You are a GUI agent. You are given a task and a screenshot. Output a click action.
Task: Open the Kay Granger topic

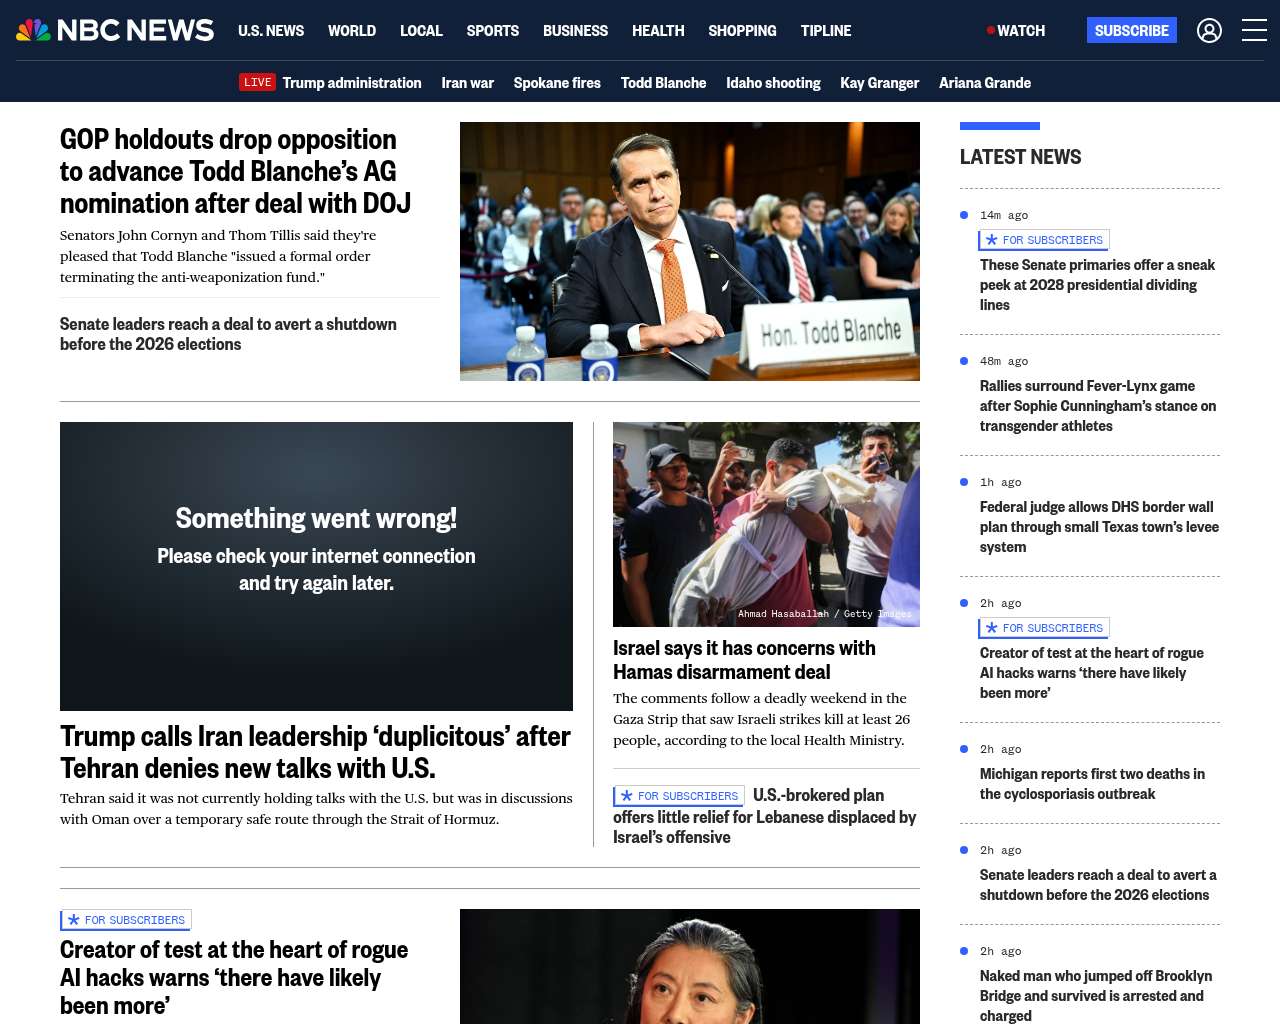pyautogui.click(x=879, y=83)
